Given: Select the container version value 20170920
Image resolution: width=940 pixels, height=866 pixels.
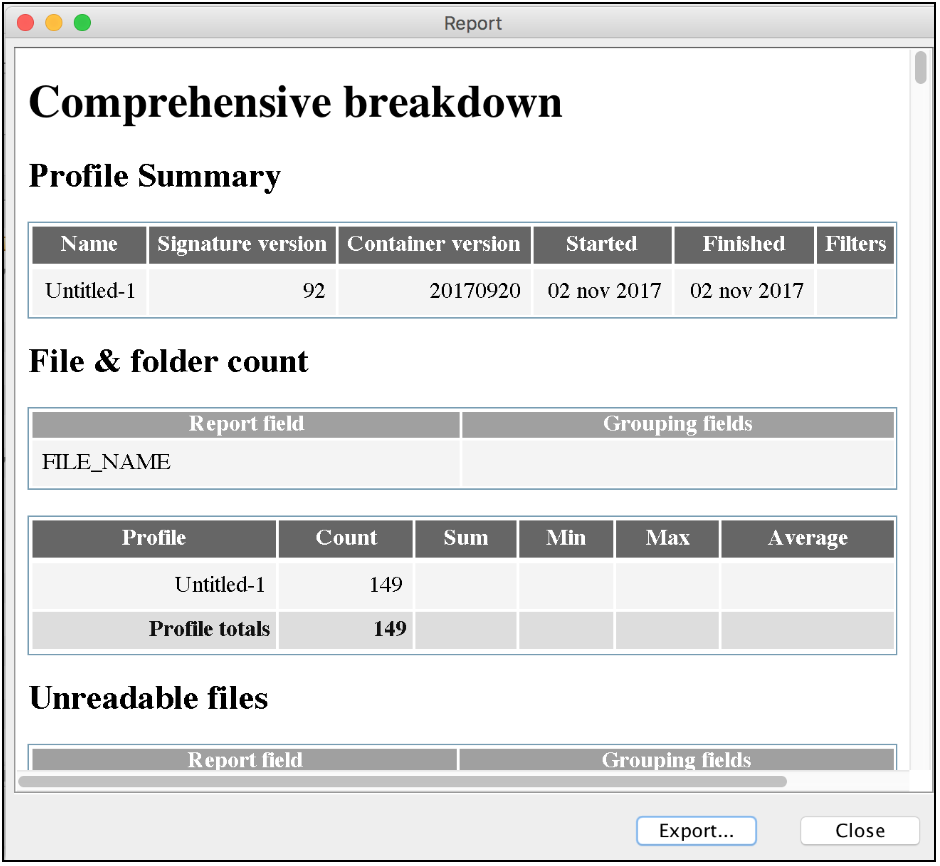Looking at the screenshot, I should (475, 291).
